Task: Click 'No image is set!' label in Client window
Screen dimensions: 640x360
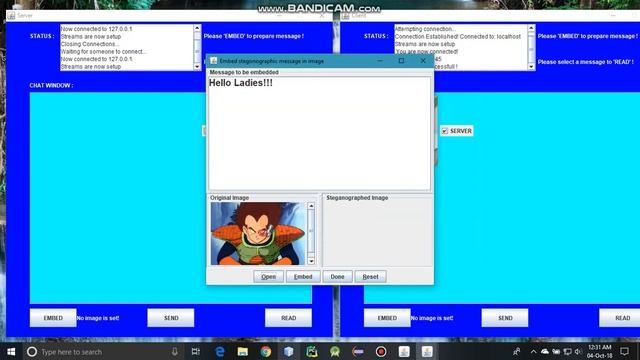Action: [432, 318]
